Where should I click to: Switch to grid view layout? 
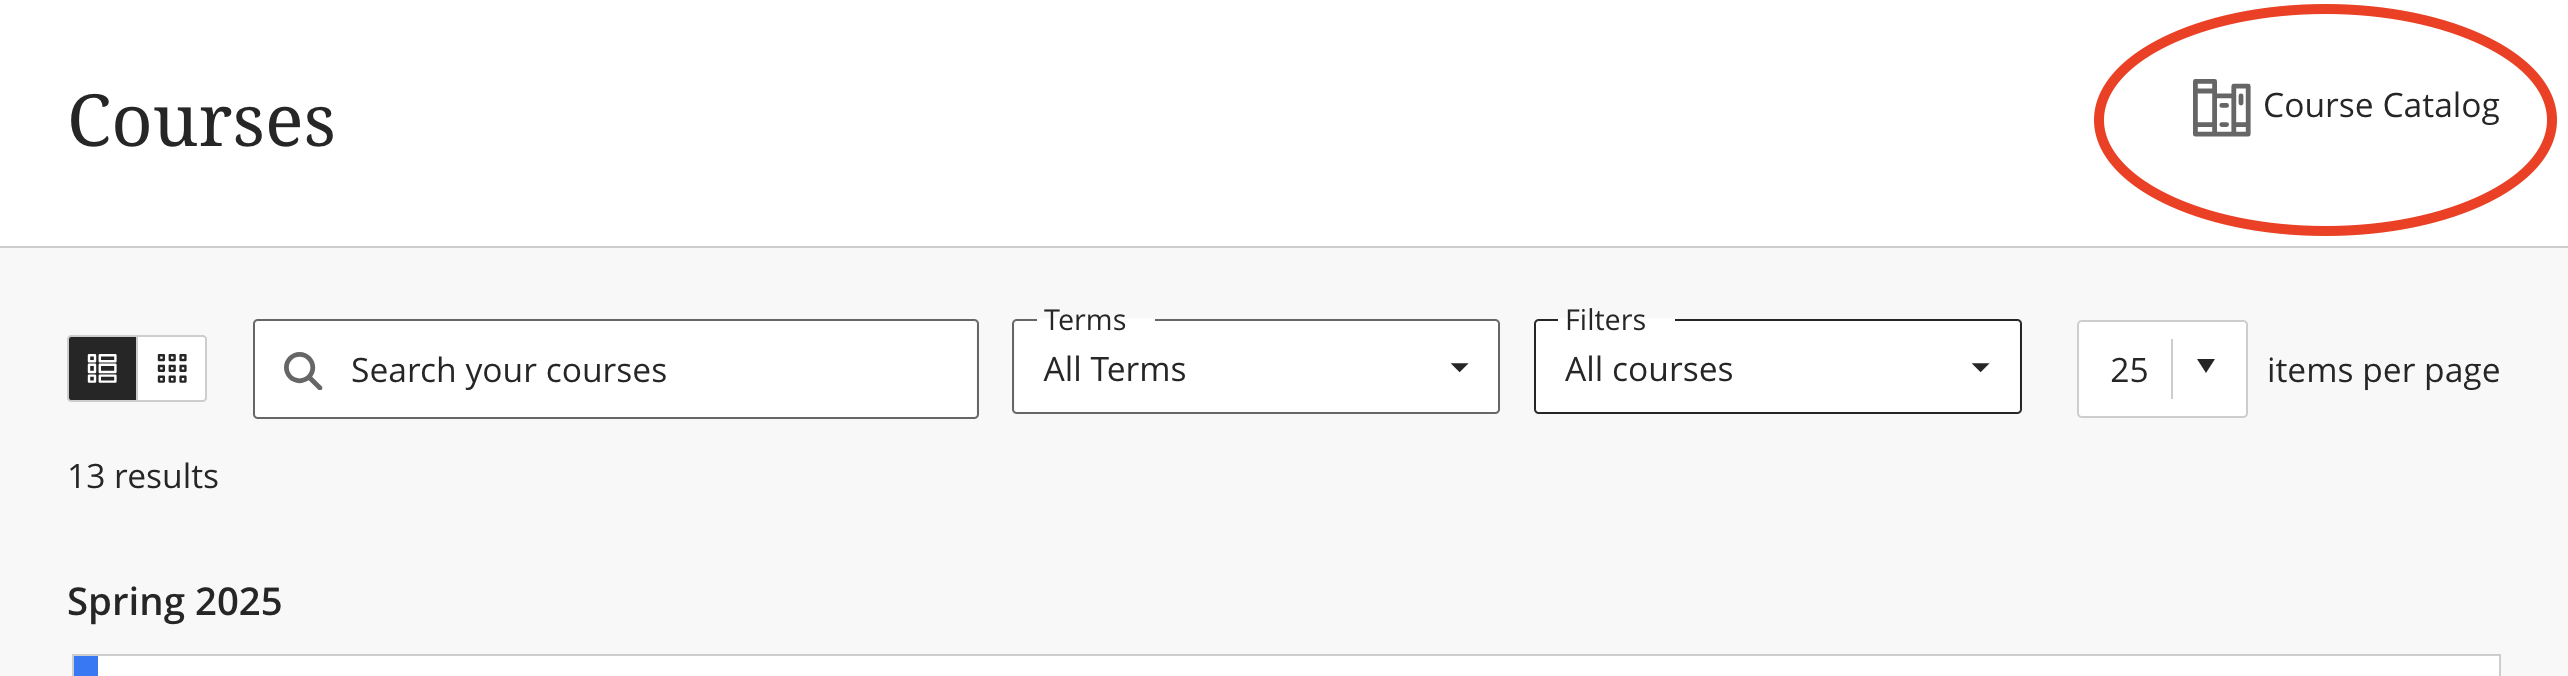[x=172, y=368]
